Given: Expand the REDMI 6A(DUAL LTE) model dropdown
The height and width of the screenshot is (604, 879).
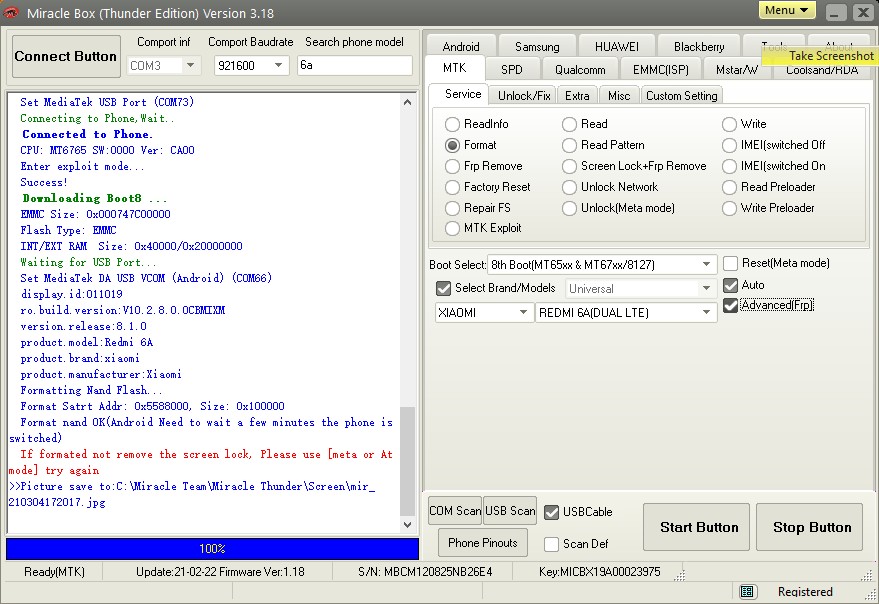Looking at the screenshot, I should pos(706,312).
